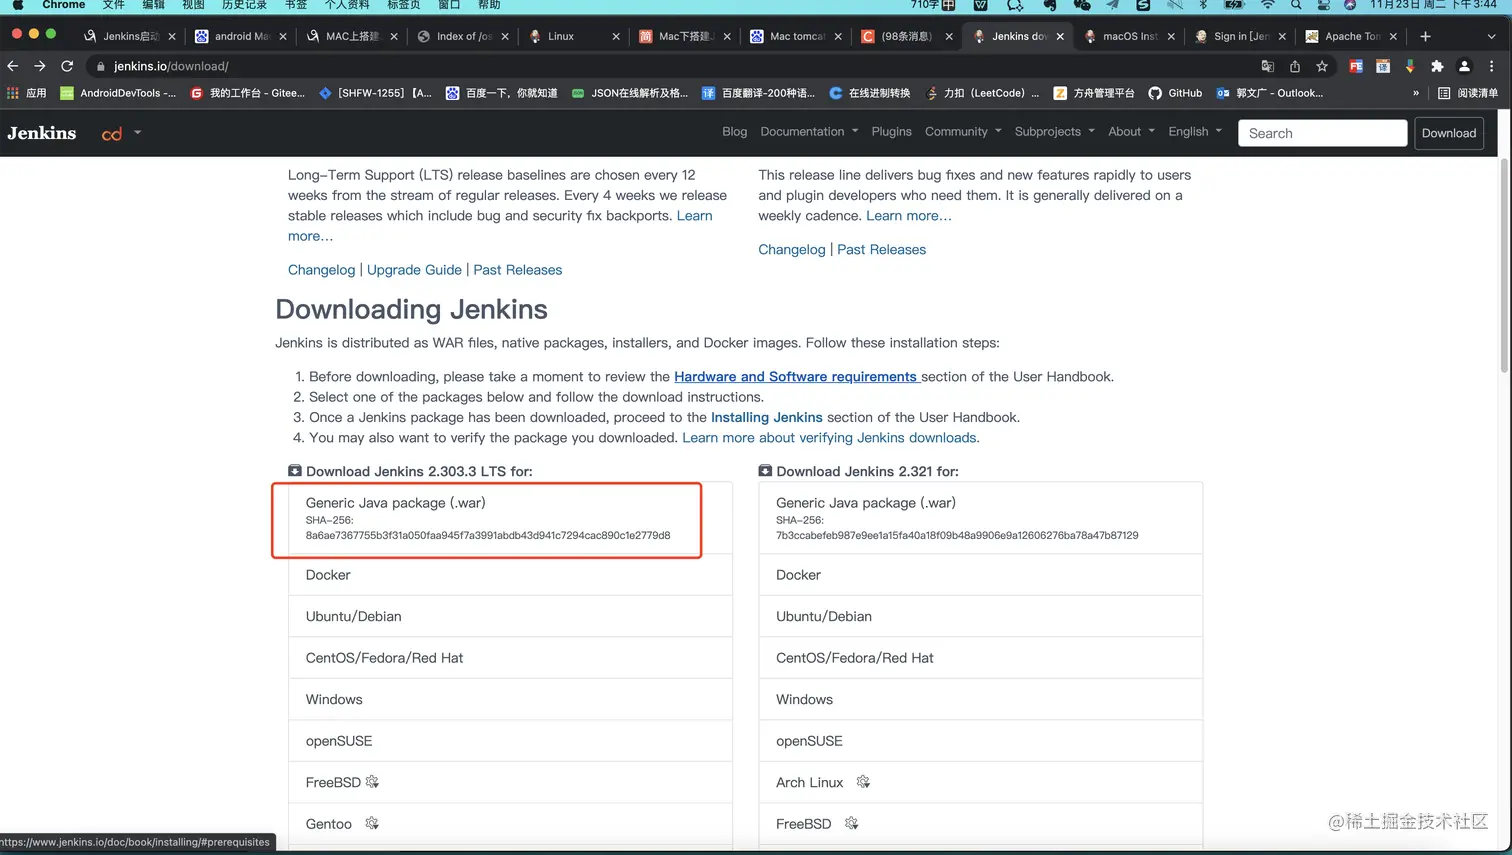
Task: Open verifying Jenkins downloads link
Action: 829,437
